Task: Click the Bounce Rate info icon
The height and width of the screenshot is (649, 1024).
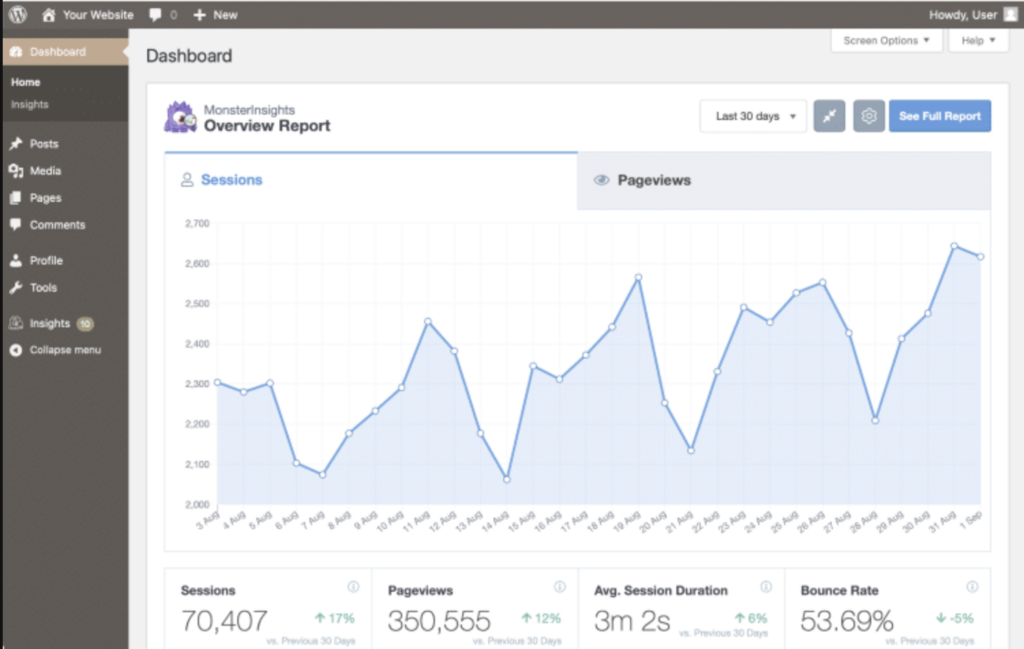Action: [972, 587]
